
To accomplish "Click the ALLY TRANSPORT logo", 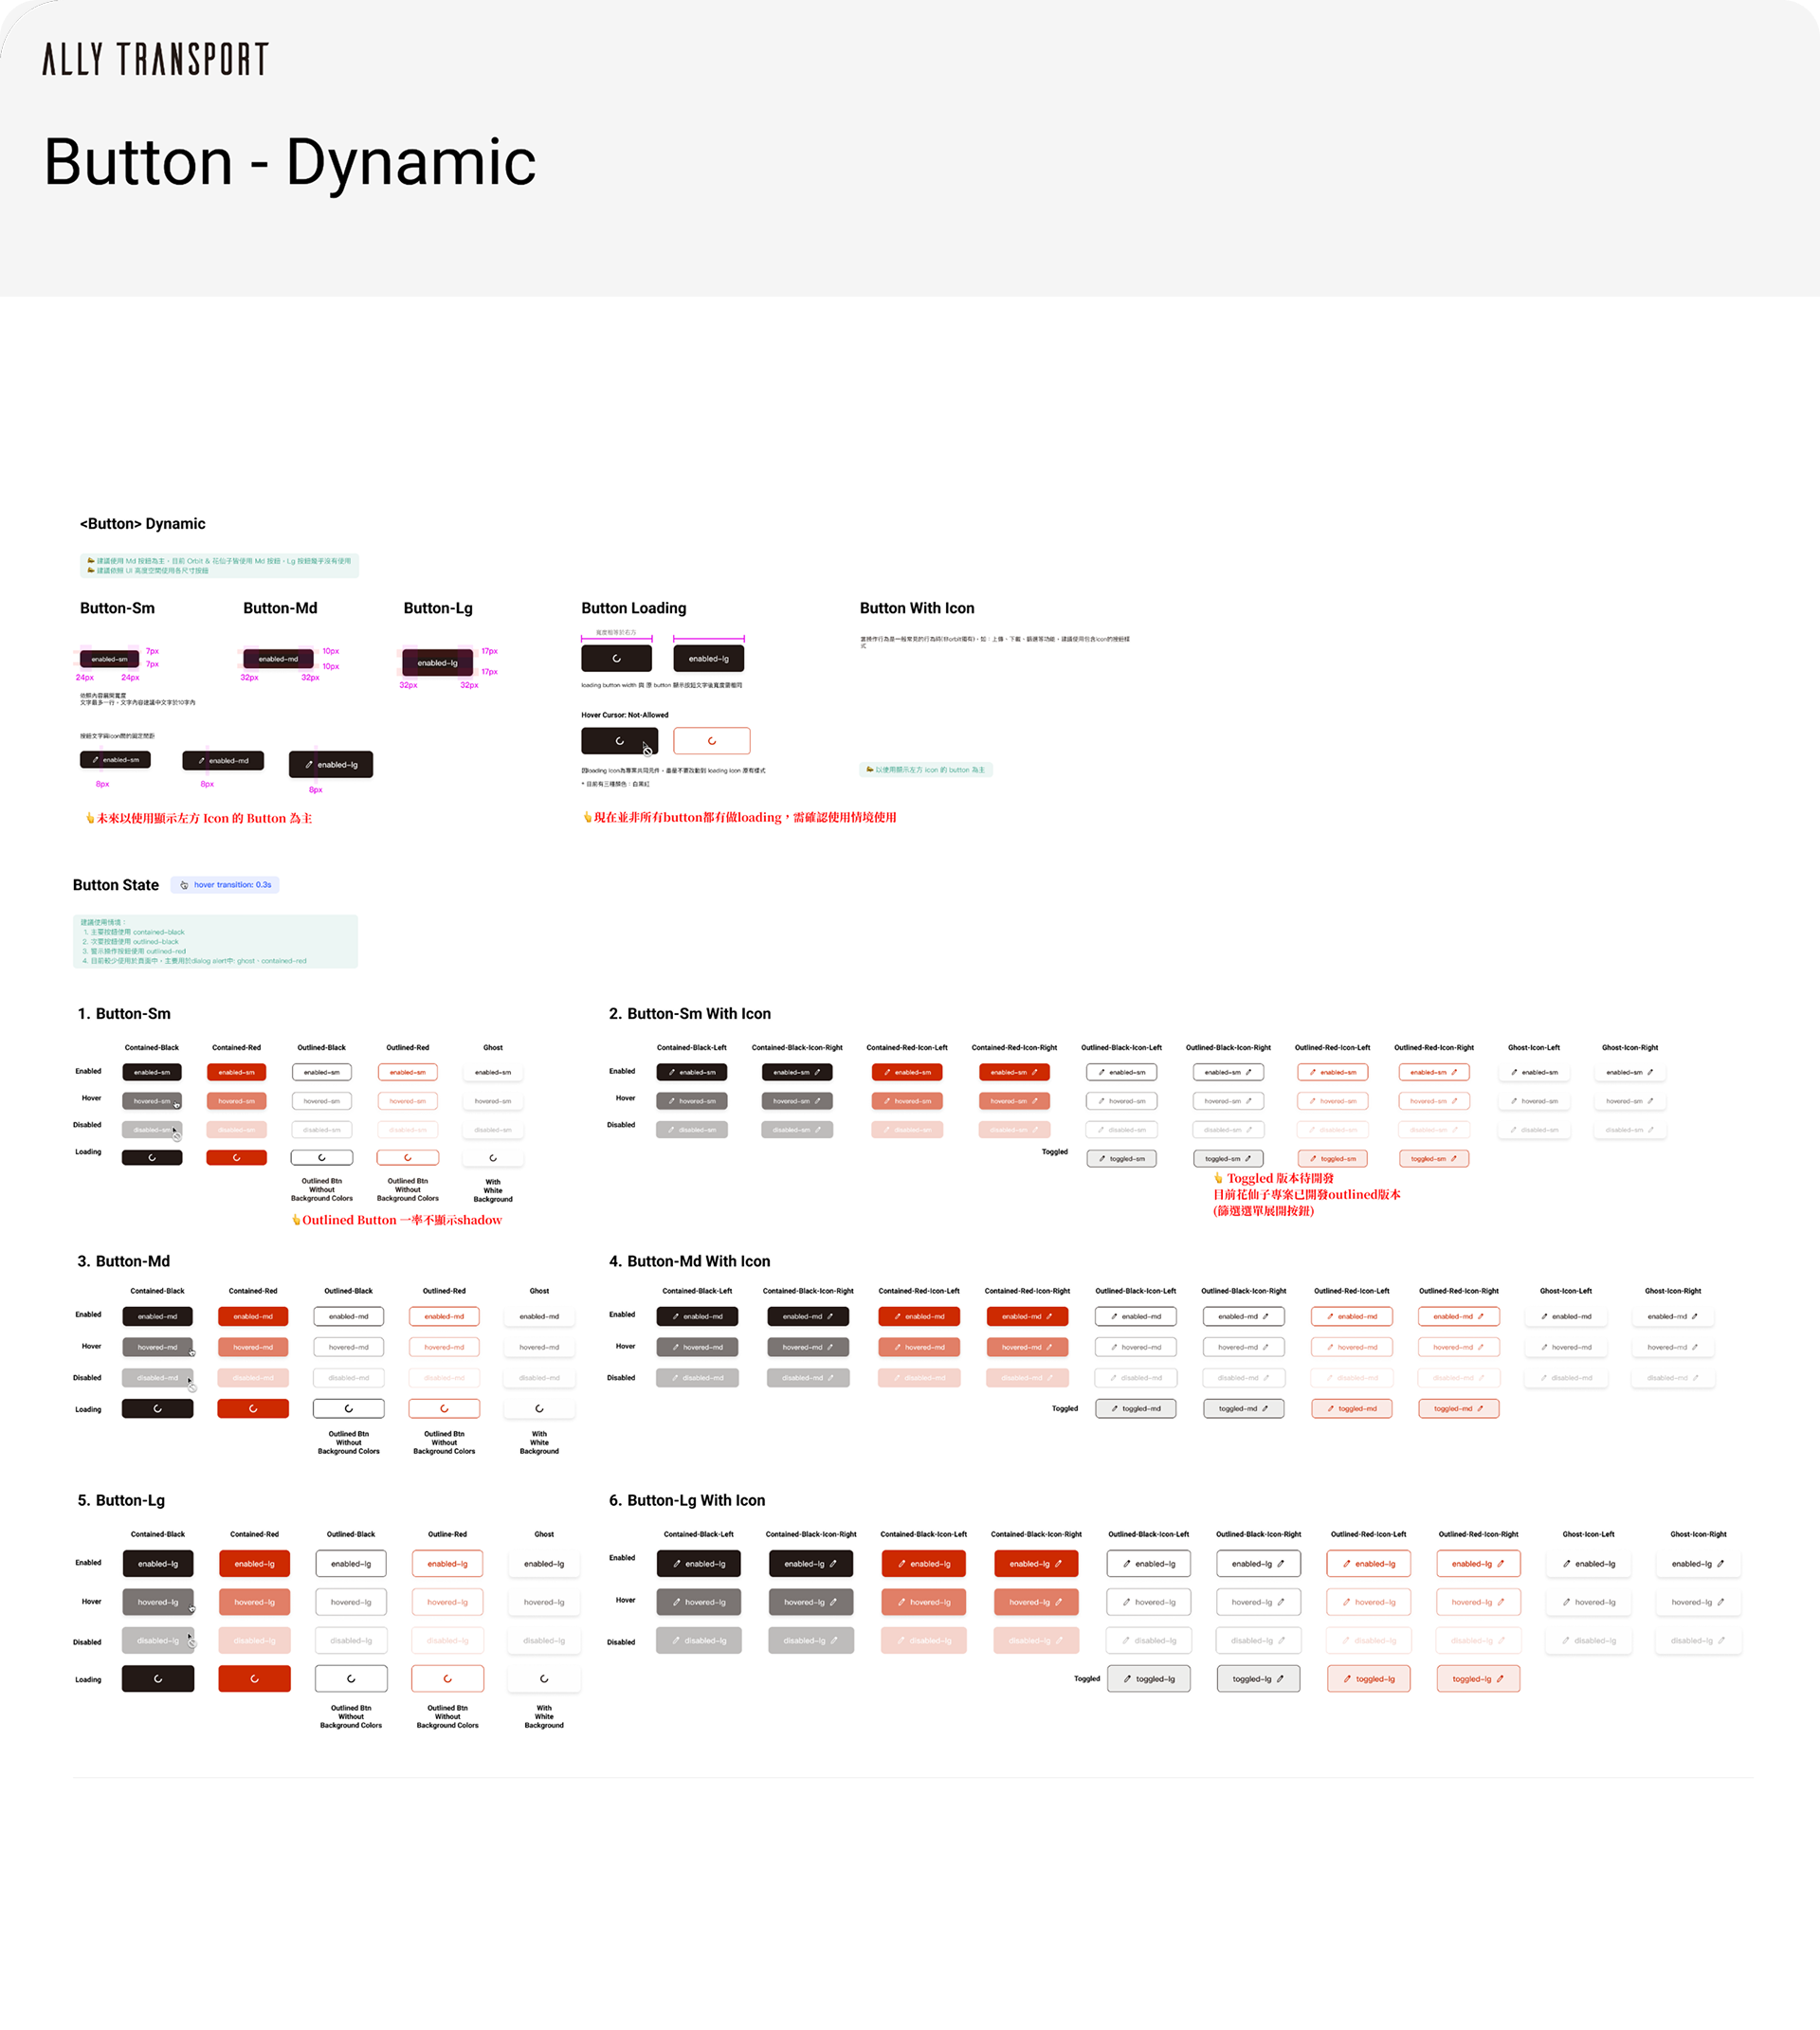I will (x=155, y=59).
